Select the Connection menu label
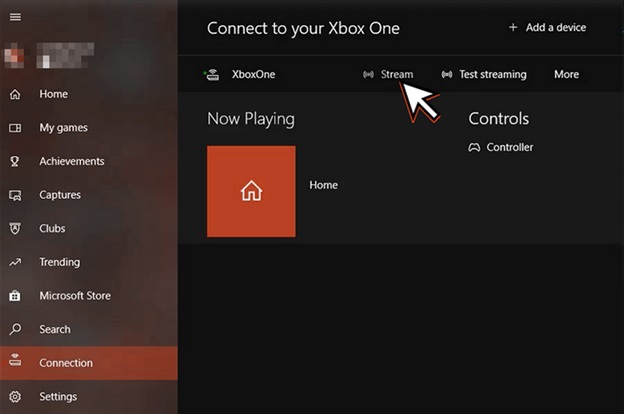The height and width of the screenshot is (414, 624). coord(66,363)
